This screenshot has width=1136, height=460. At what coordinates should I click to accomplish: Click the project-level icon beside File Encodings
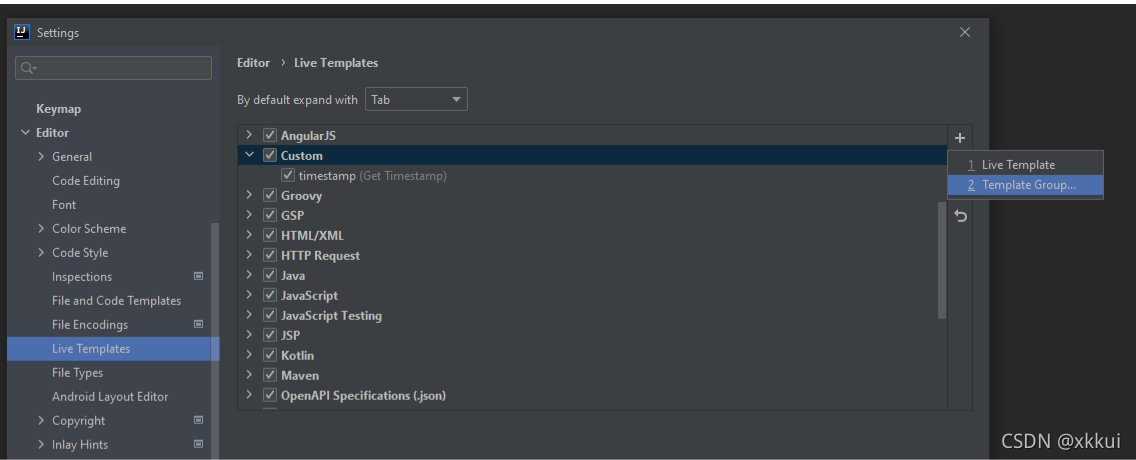tap(199, 325)
